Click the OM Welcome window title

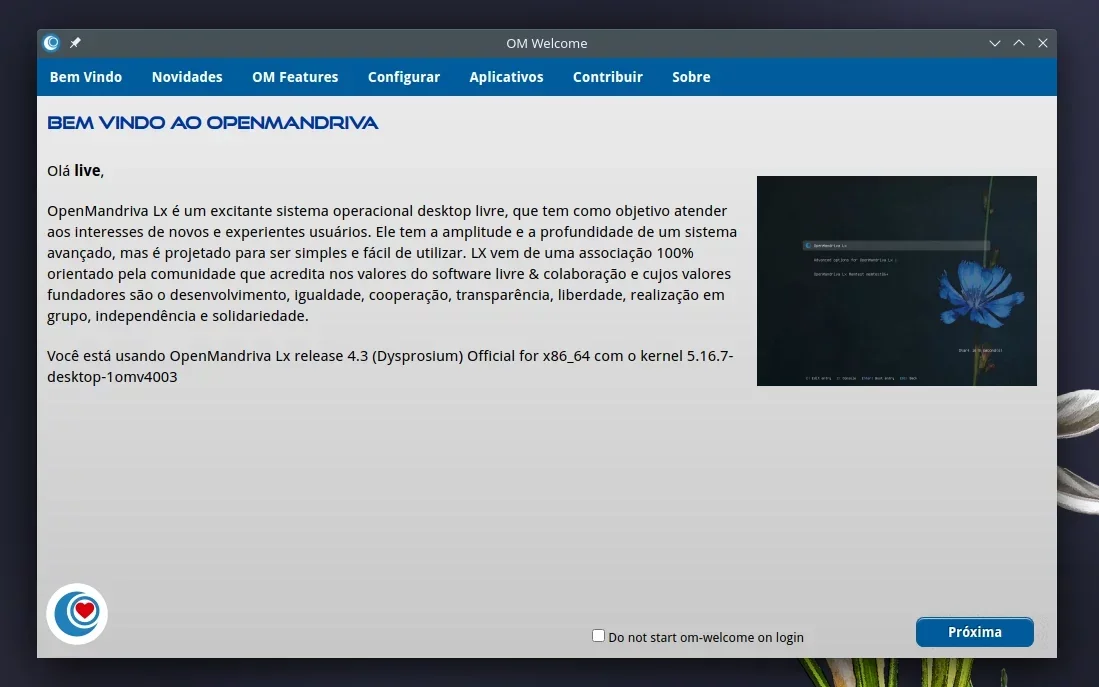coord(547,43)
